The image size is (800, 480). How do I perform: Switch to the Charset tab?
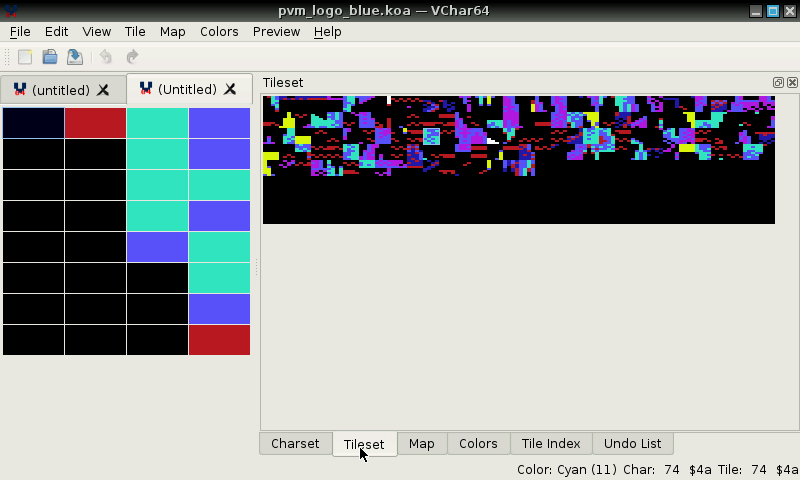click(x=295, y=444)
